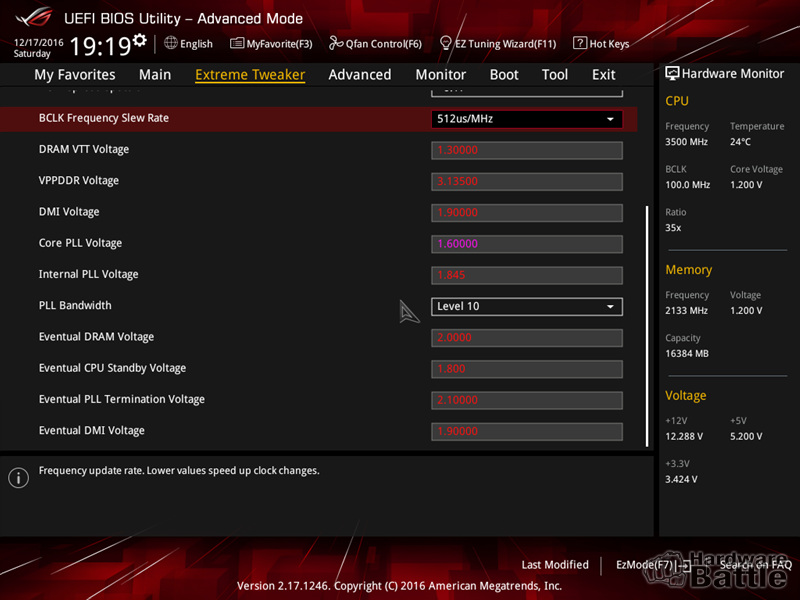Select DRAM VTT Voltage label
The width and height of the screenshot is (800, 600).
click(x=84, y=149)
